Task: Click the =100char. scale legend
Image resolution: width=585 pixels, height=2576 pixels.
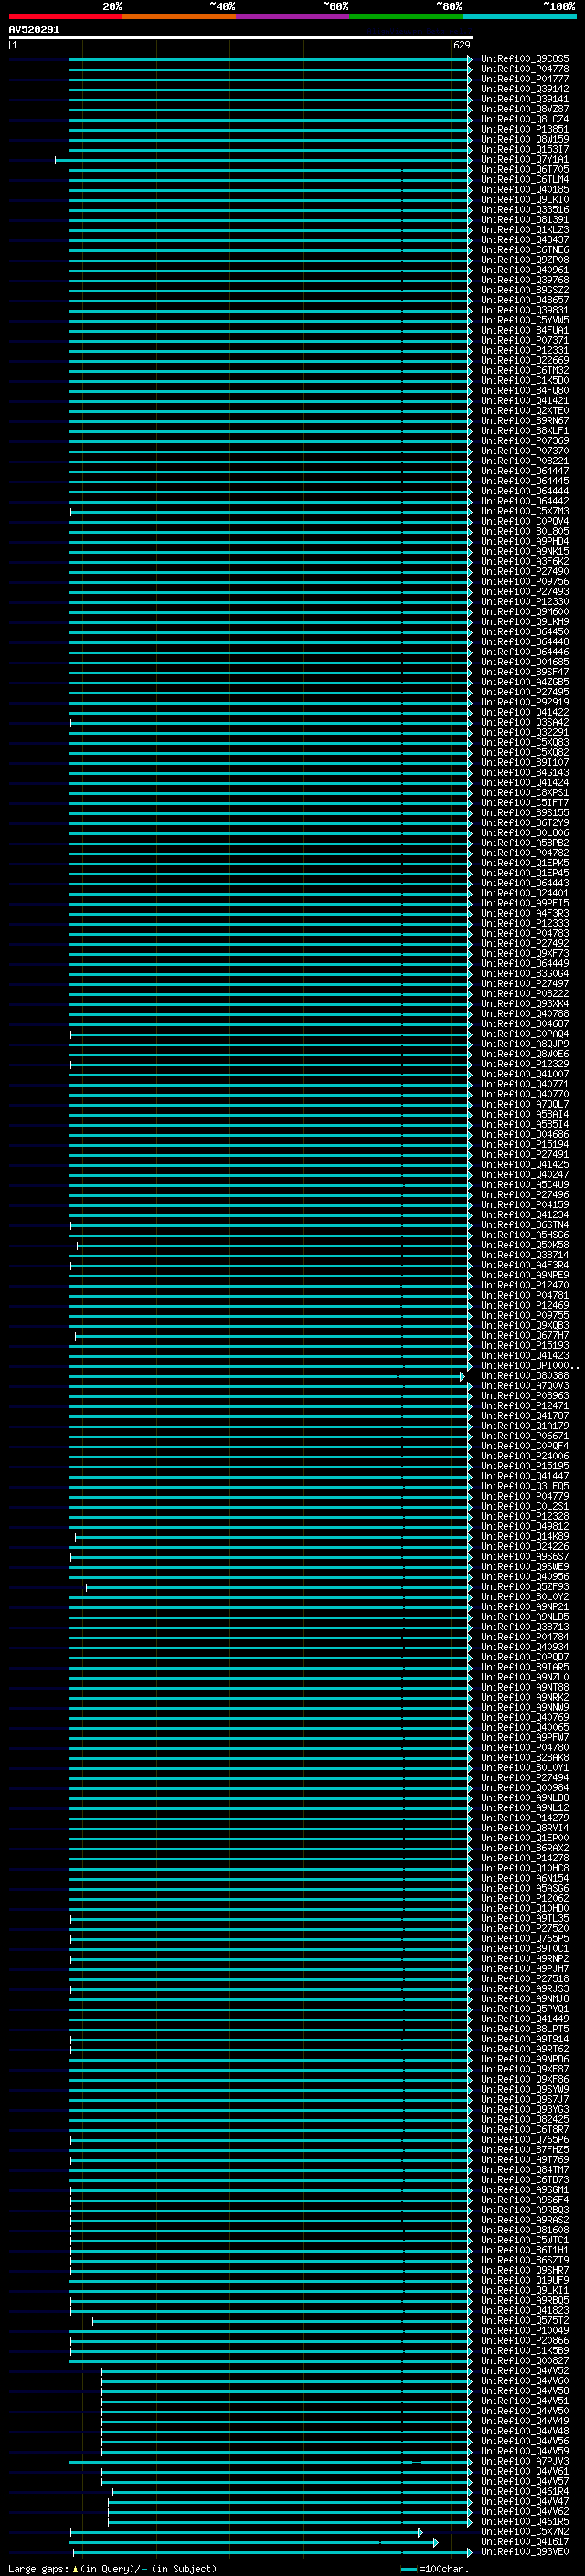Action: pyautogui.click(x=434, y=2568)
